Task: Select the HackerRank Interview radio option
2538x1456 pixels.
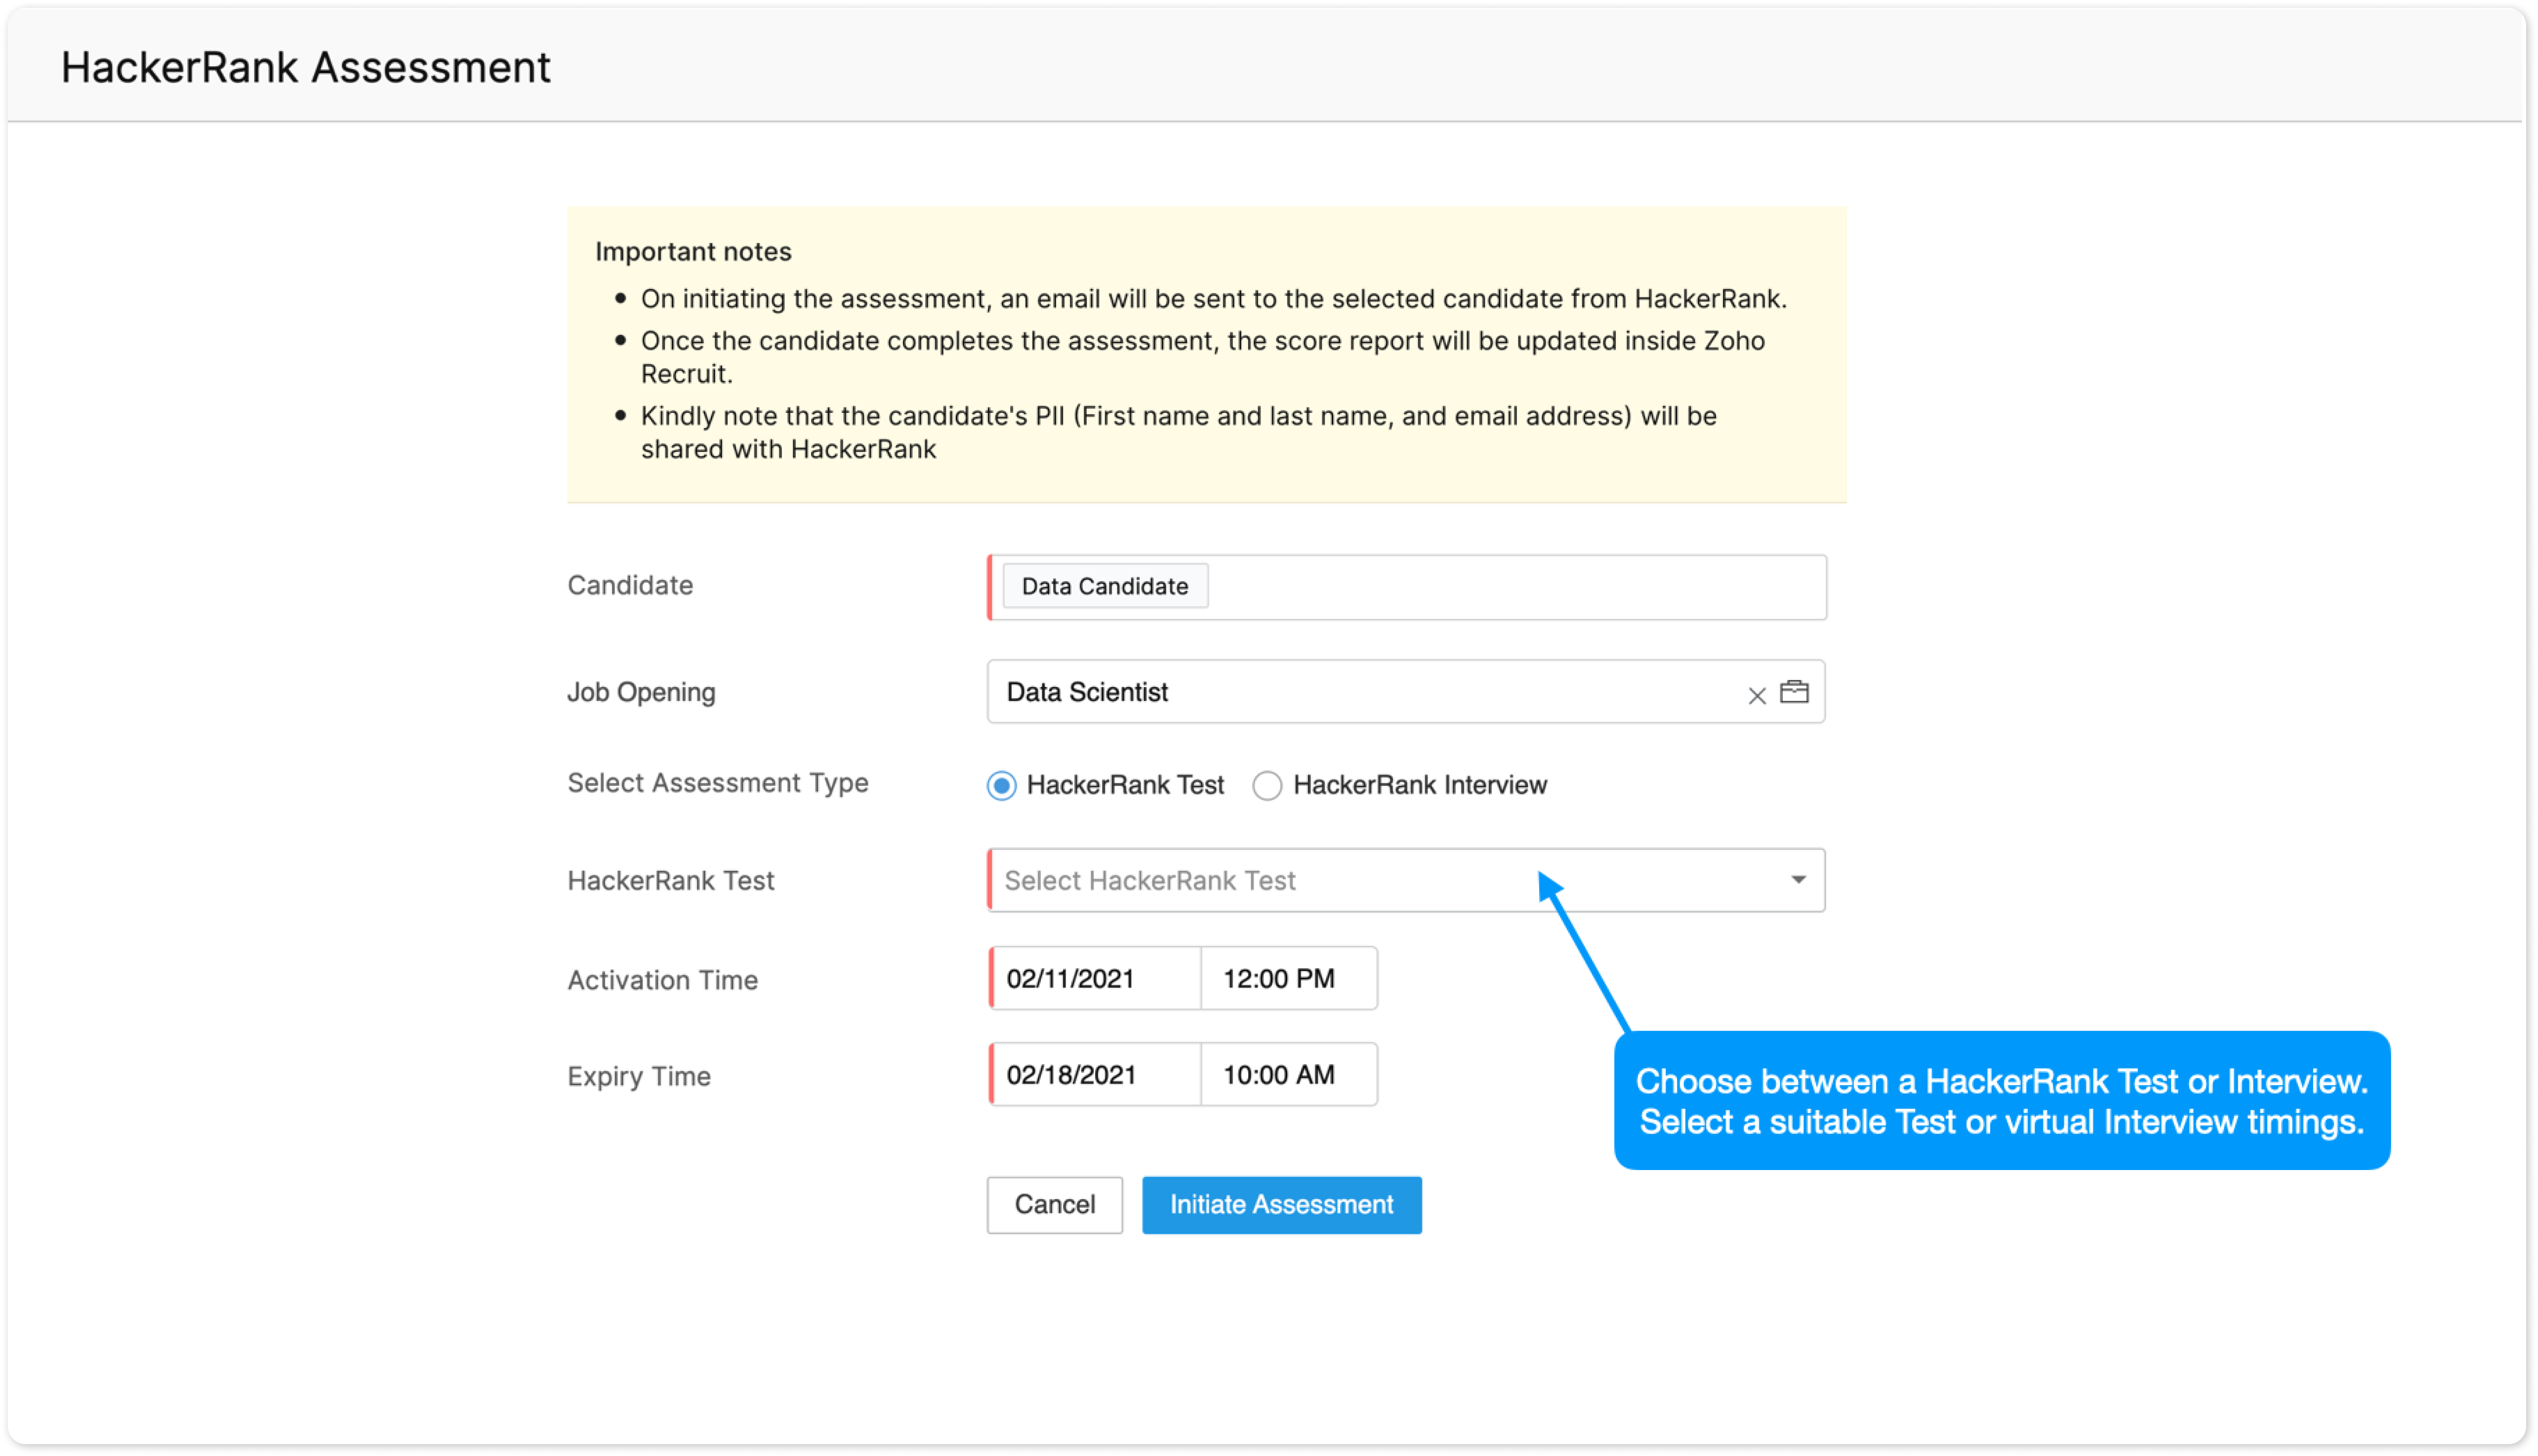Action: 1267,786
